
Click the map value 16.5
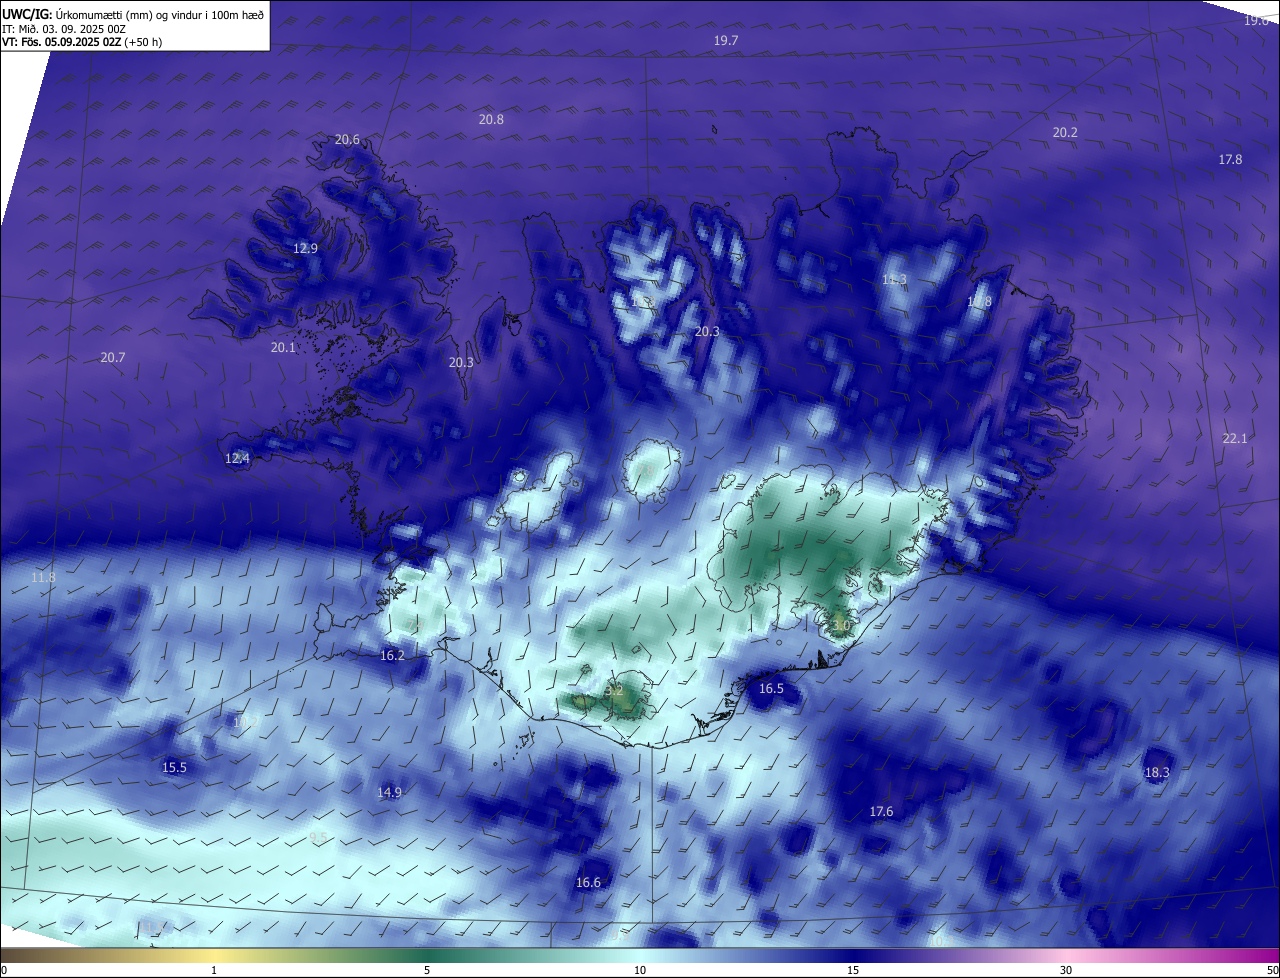coord(771,688)
